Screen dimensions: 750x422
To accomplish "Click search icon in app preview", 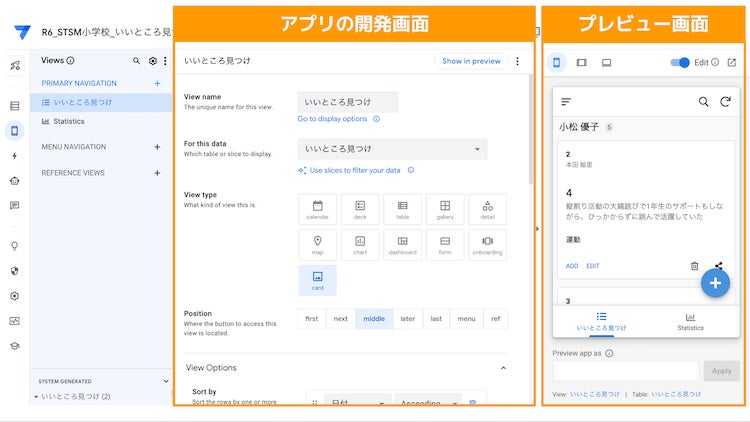I will click(x=703, y=101).
